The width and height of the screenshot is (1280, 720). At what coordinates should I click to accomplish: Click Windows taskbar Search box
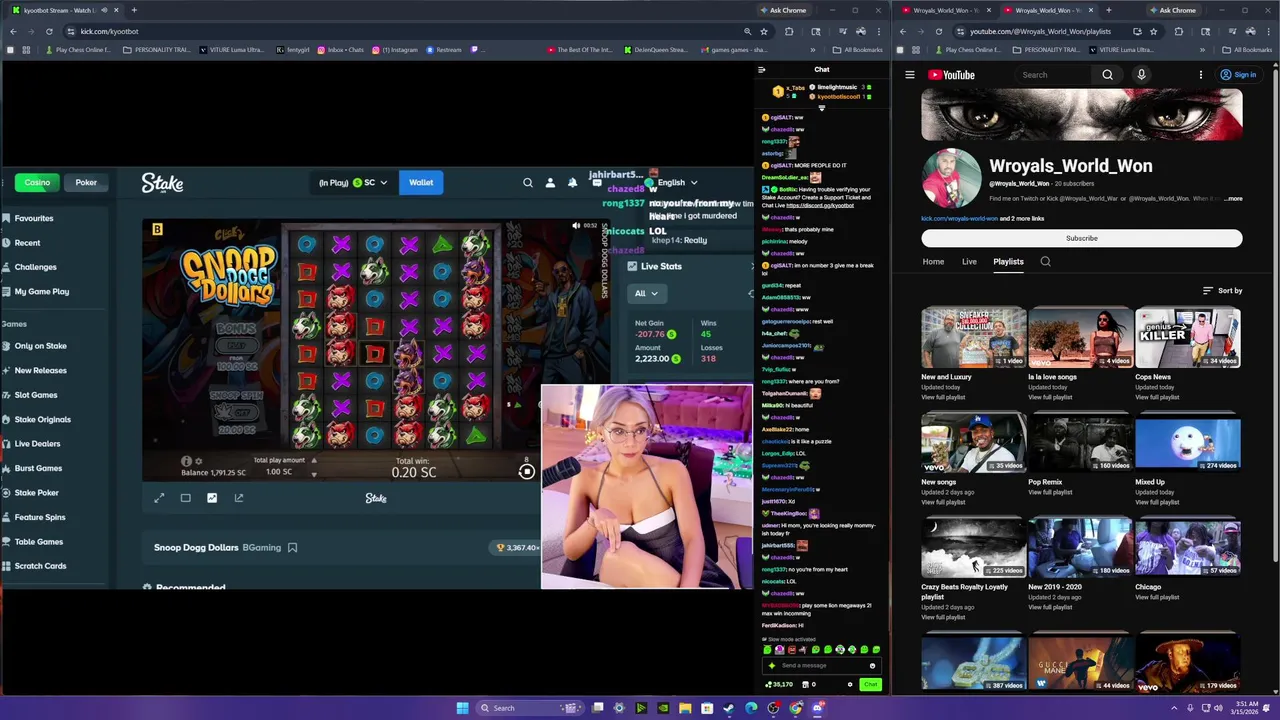530,708
